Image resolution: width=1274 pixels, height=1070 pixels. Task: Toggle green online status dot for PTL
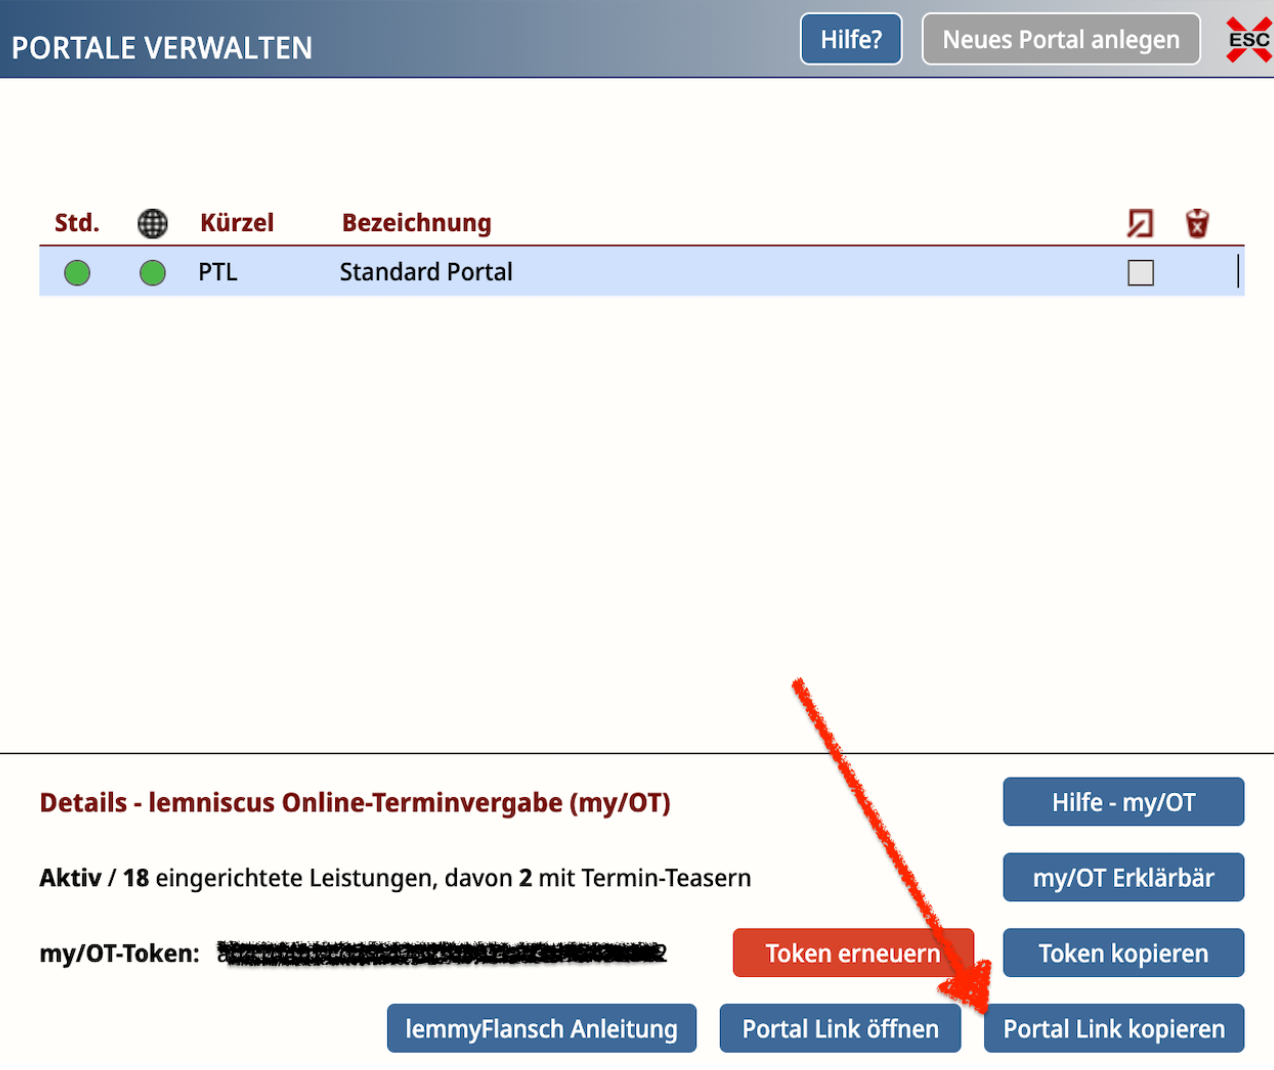point(152,272)
